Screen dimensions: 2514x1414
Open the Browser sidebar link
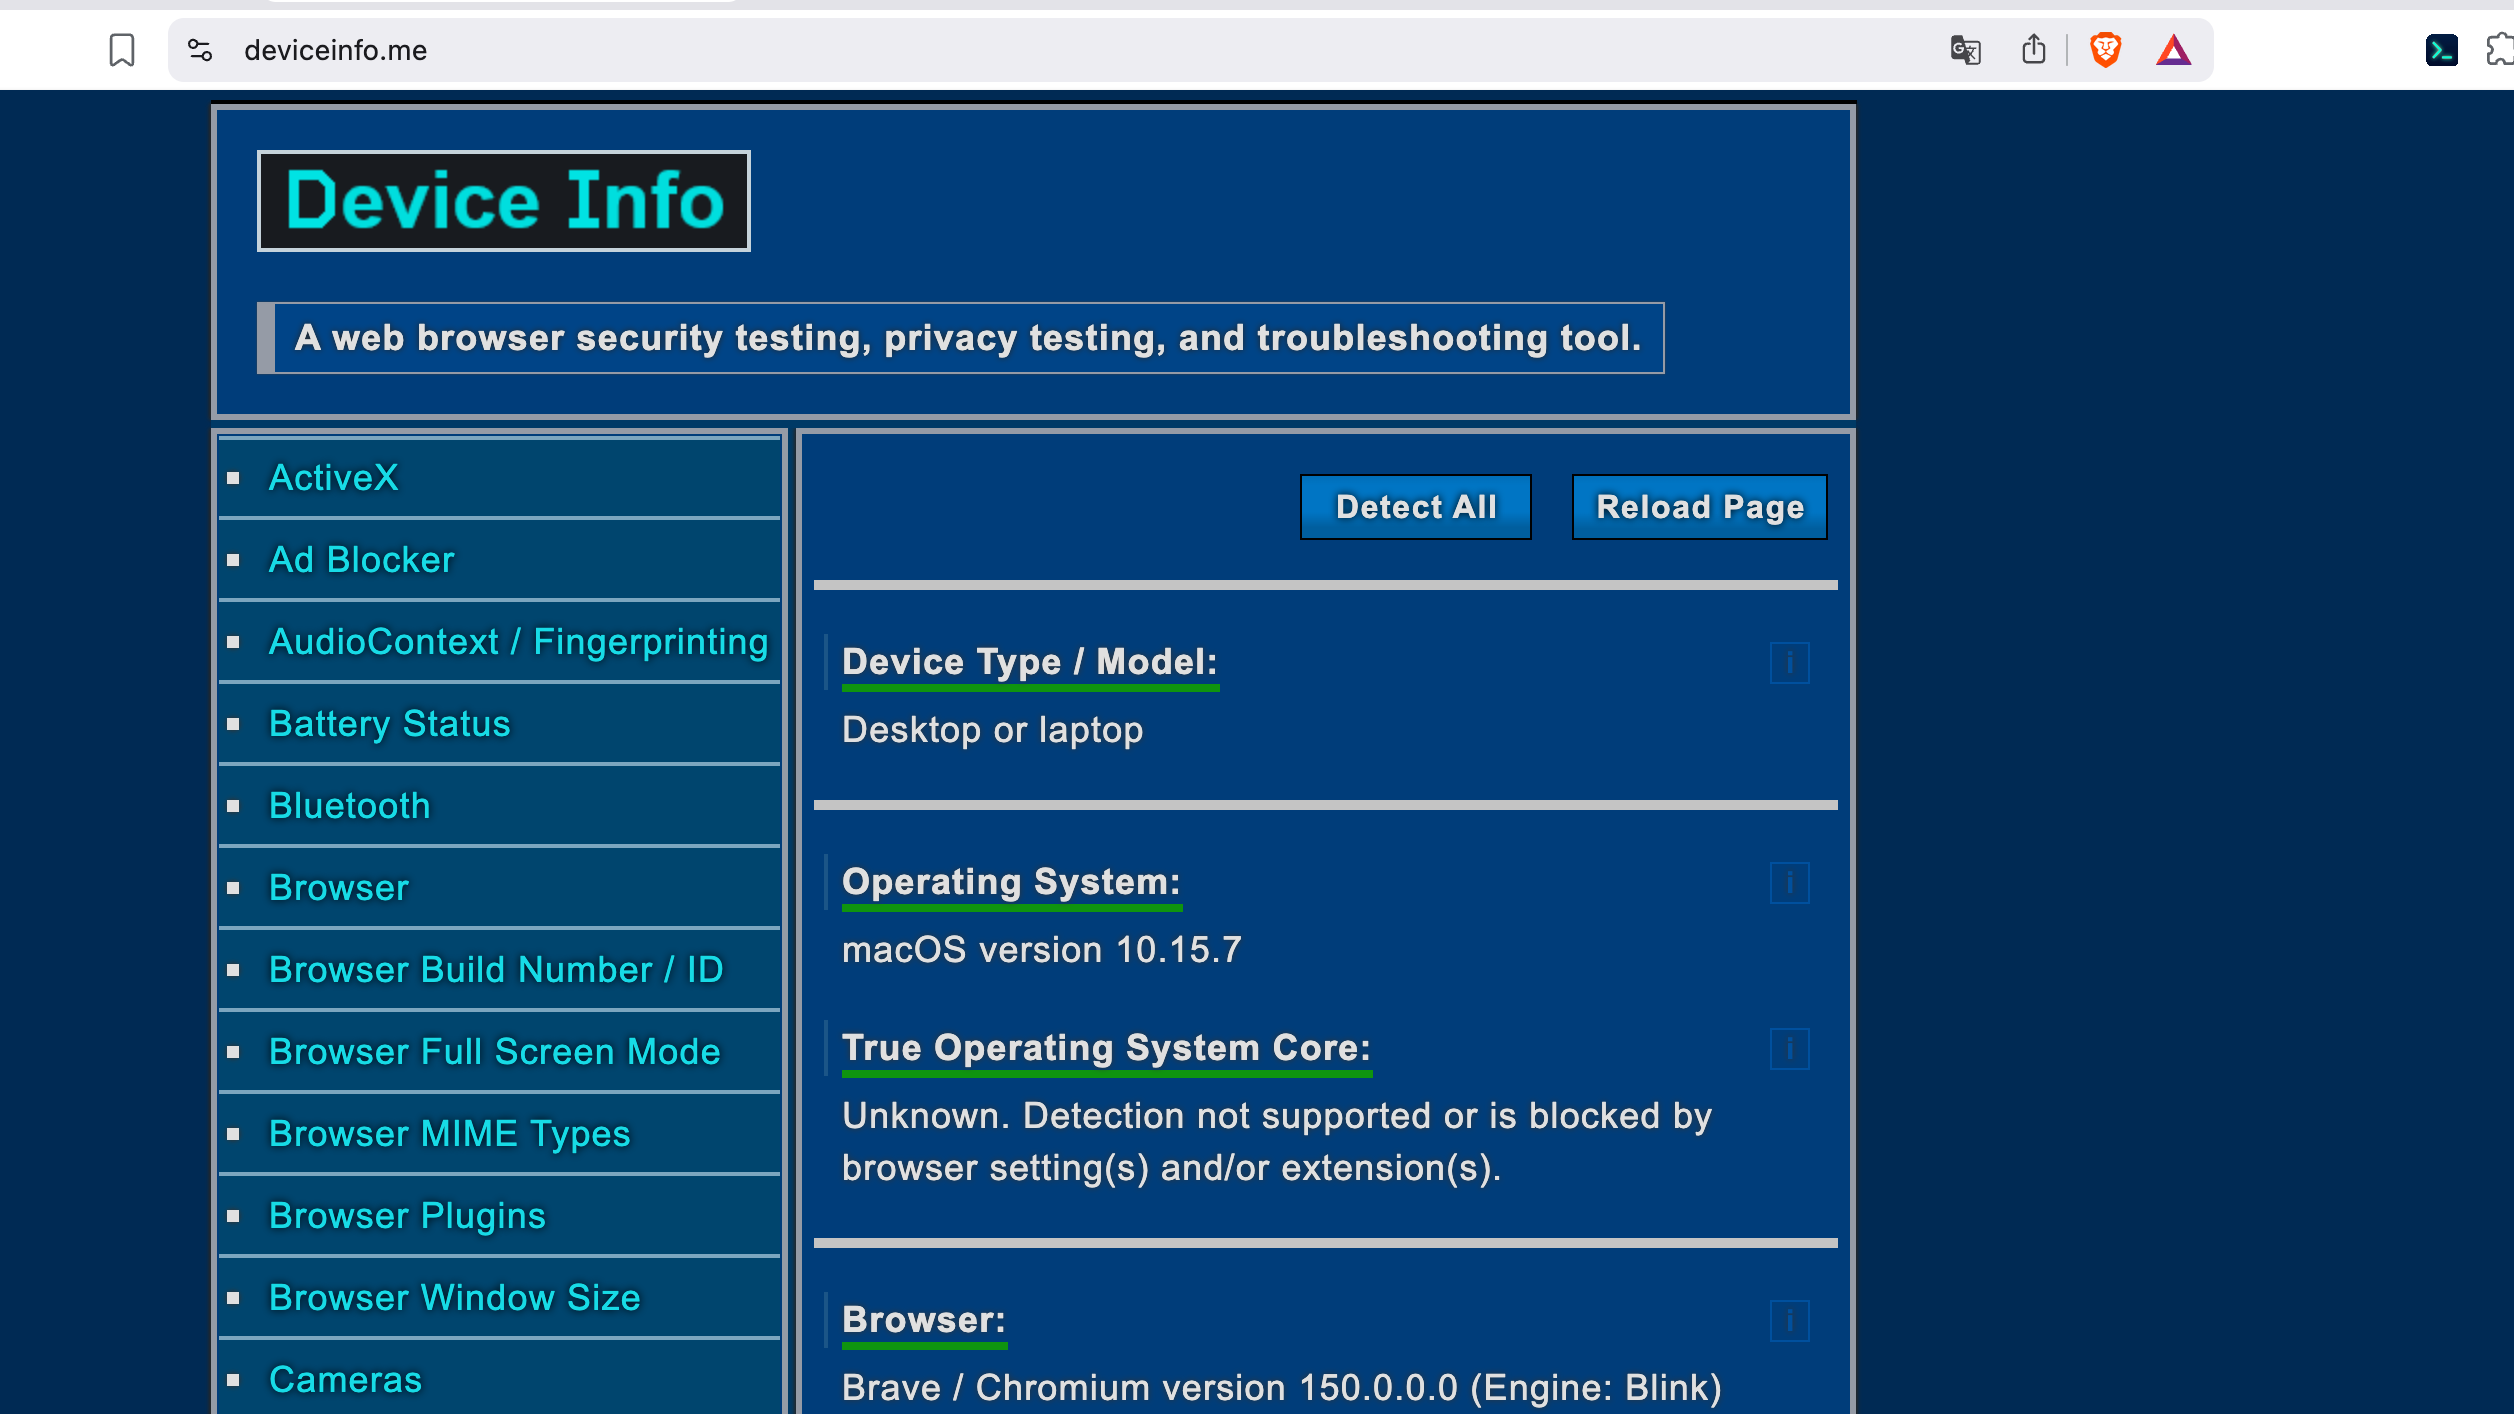[338, 888]
